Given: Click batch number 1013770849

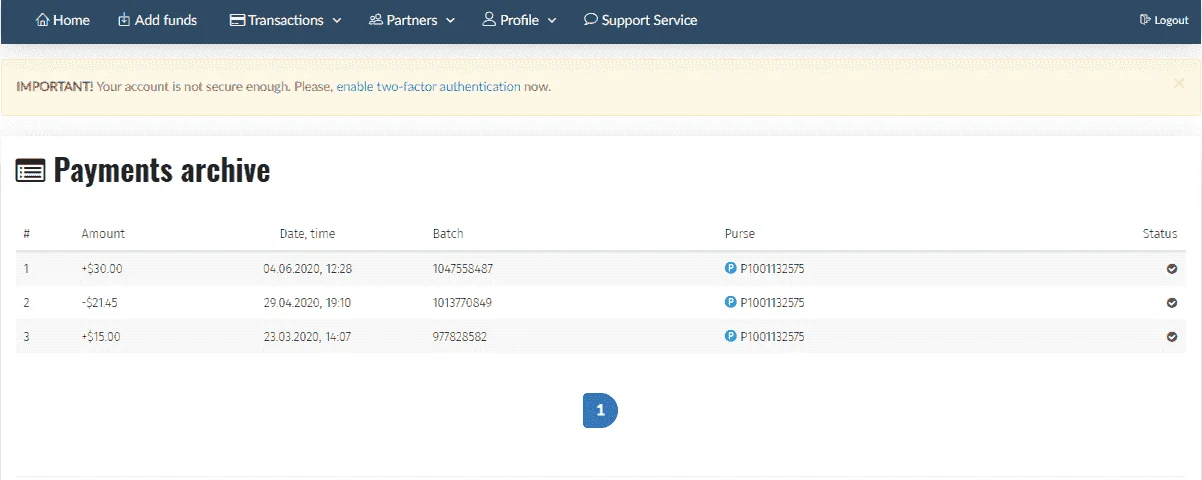Looking at the screenshot, I should [x=462, y=303].
